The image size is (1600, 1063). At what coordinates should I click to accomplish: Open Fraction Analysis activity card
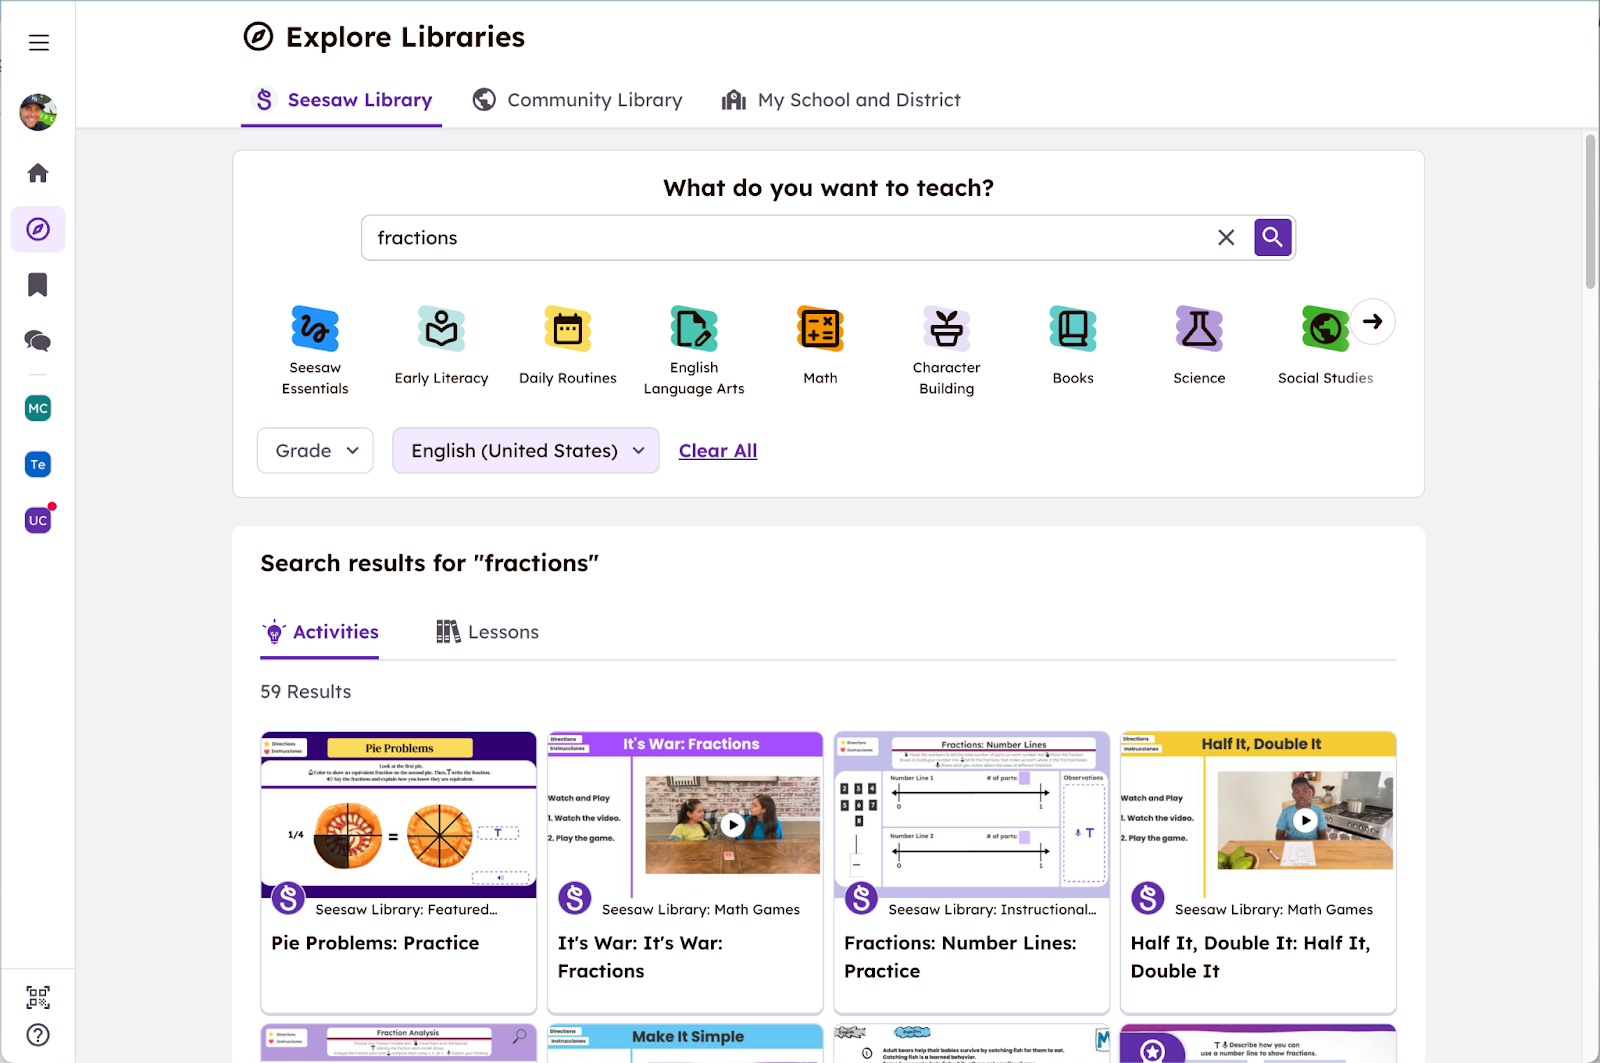398,1042
